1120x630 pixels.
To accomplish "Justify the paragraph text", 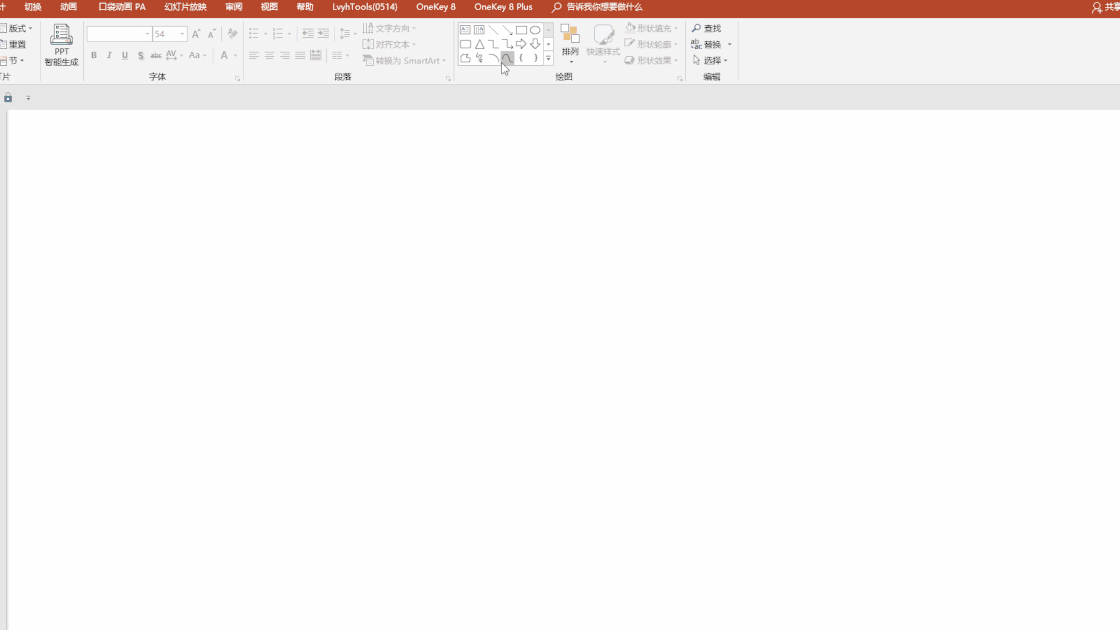I will point(300,55).
